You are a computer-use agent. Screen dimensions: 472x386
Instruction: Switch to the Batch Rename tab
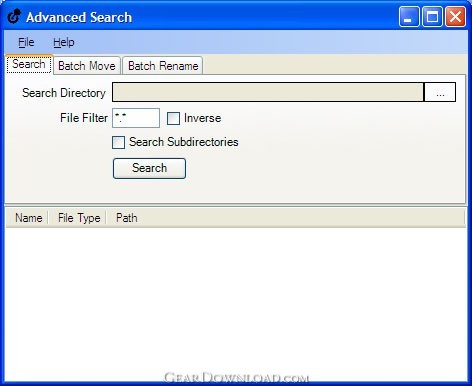pyautogui.click(x=163, y=65)
